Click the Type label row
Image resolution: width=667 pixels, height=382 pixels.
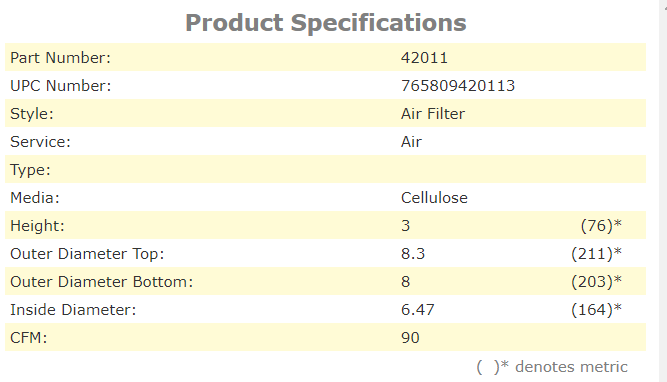[x=325, y=170]
